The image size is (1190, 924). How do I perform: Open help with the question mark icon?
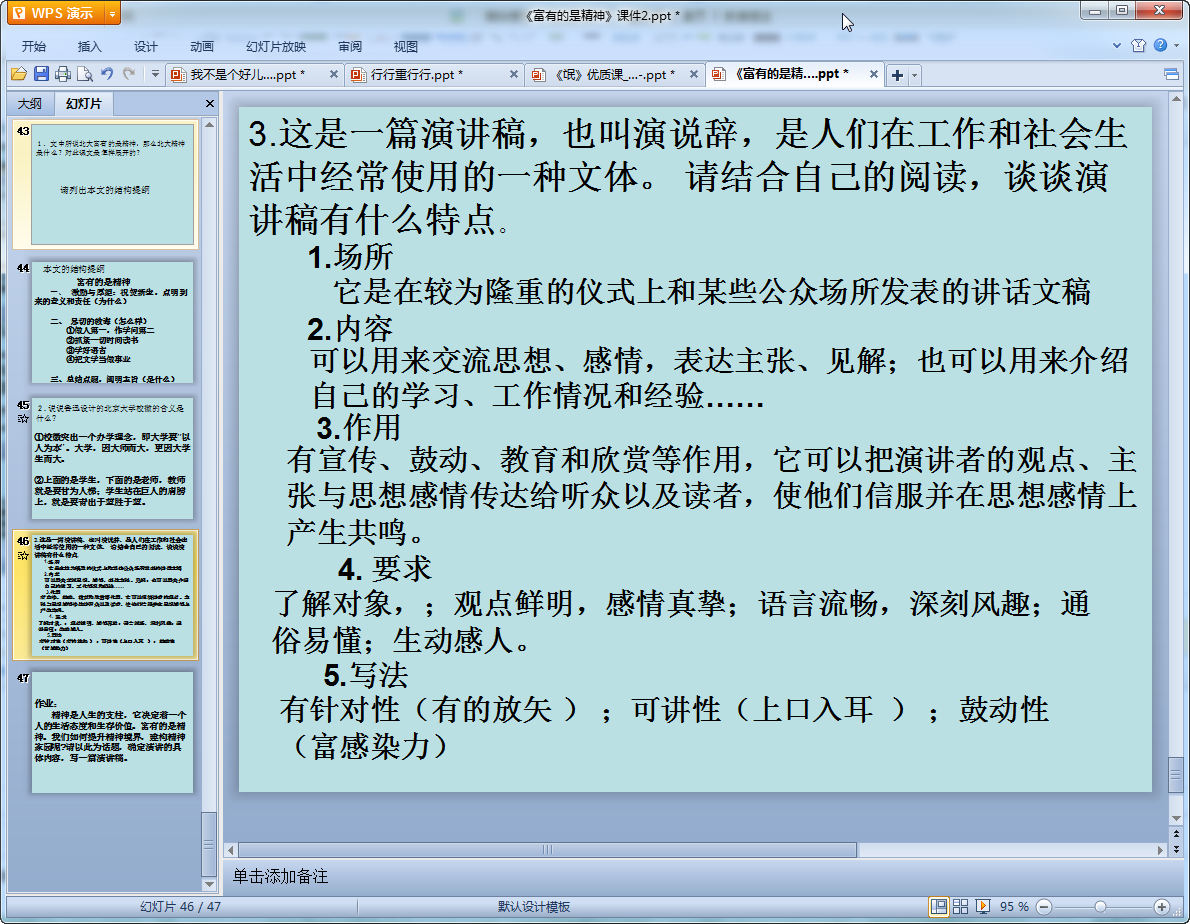tap(1160, 45)
